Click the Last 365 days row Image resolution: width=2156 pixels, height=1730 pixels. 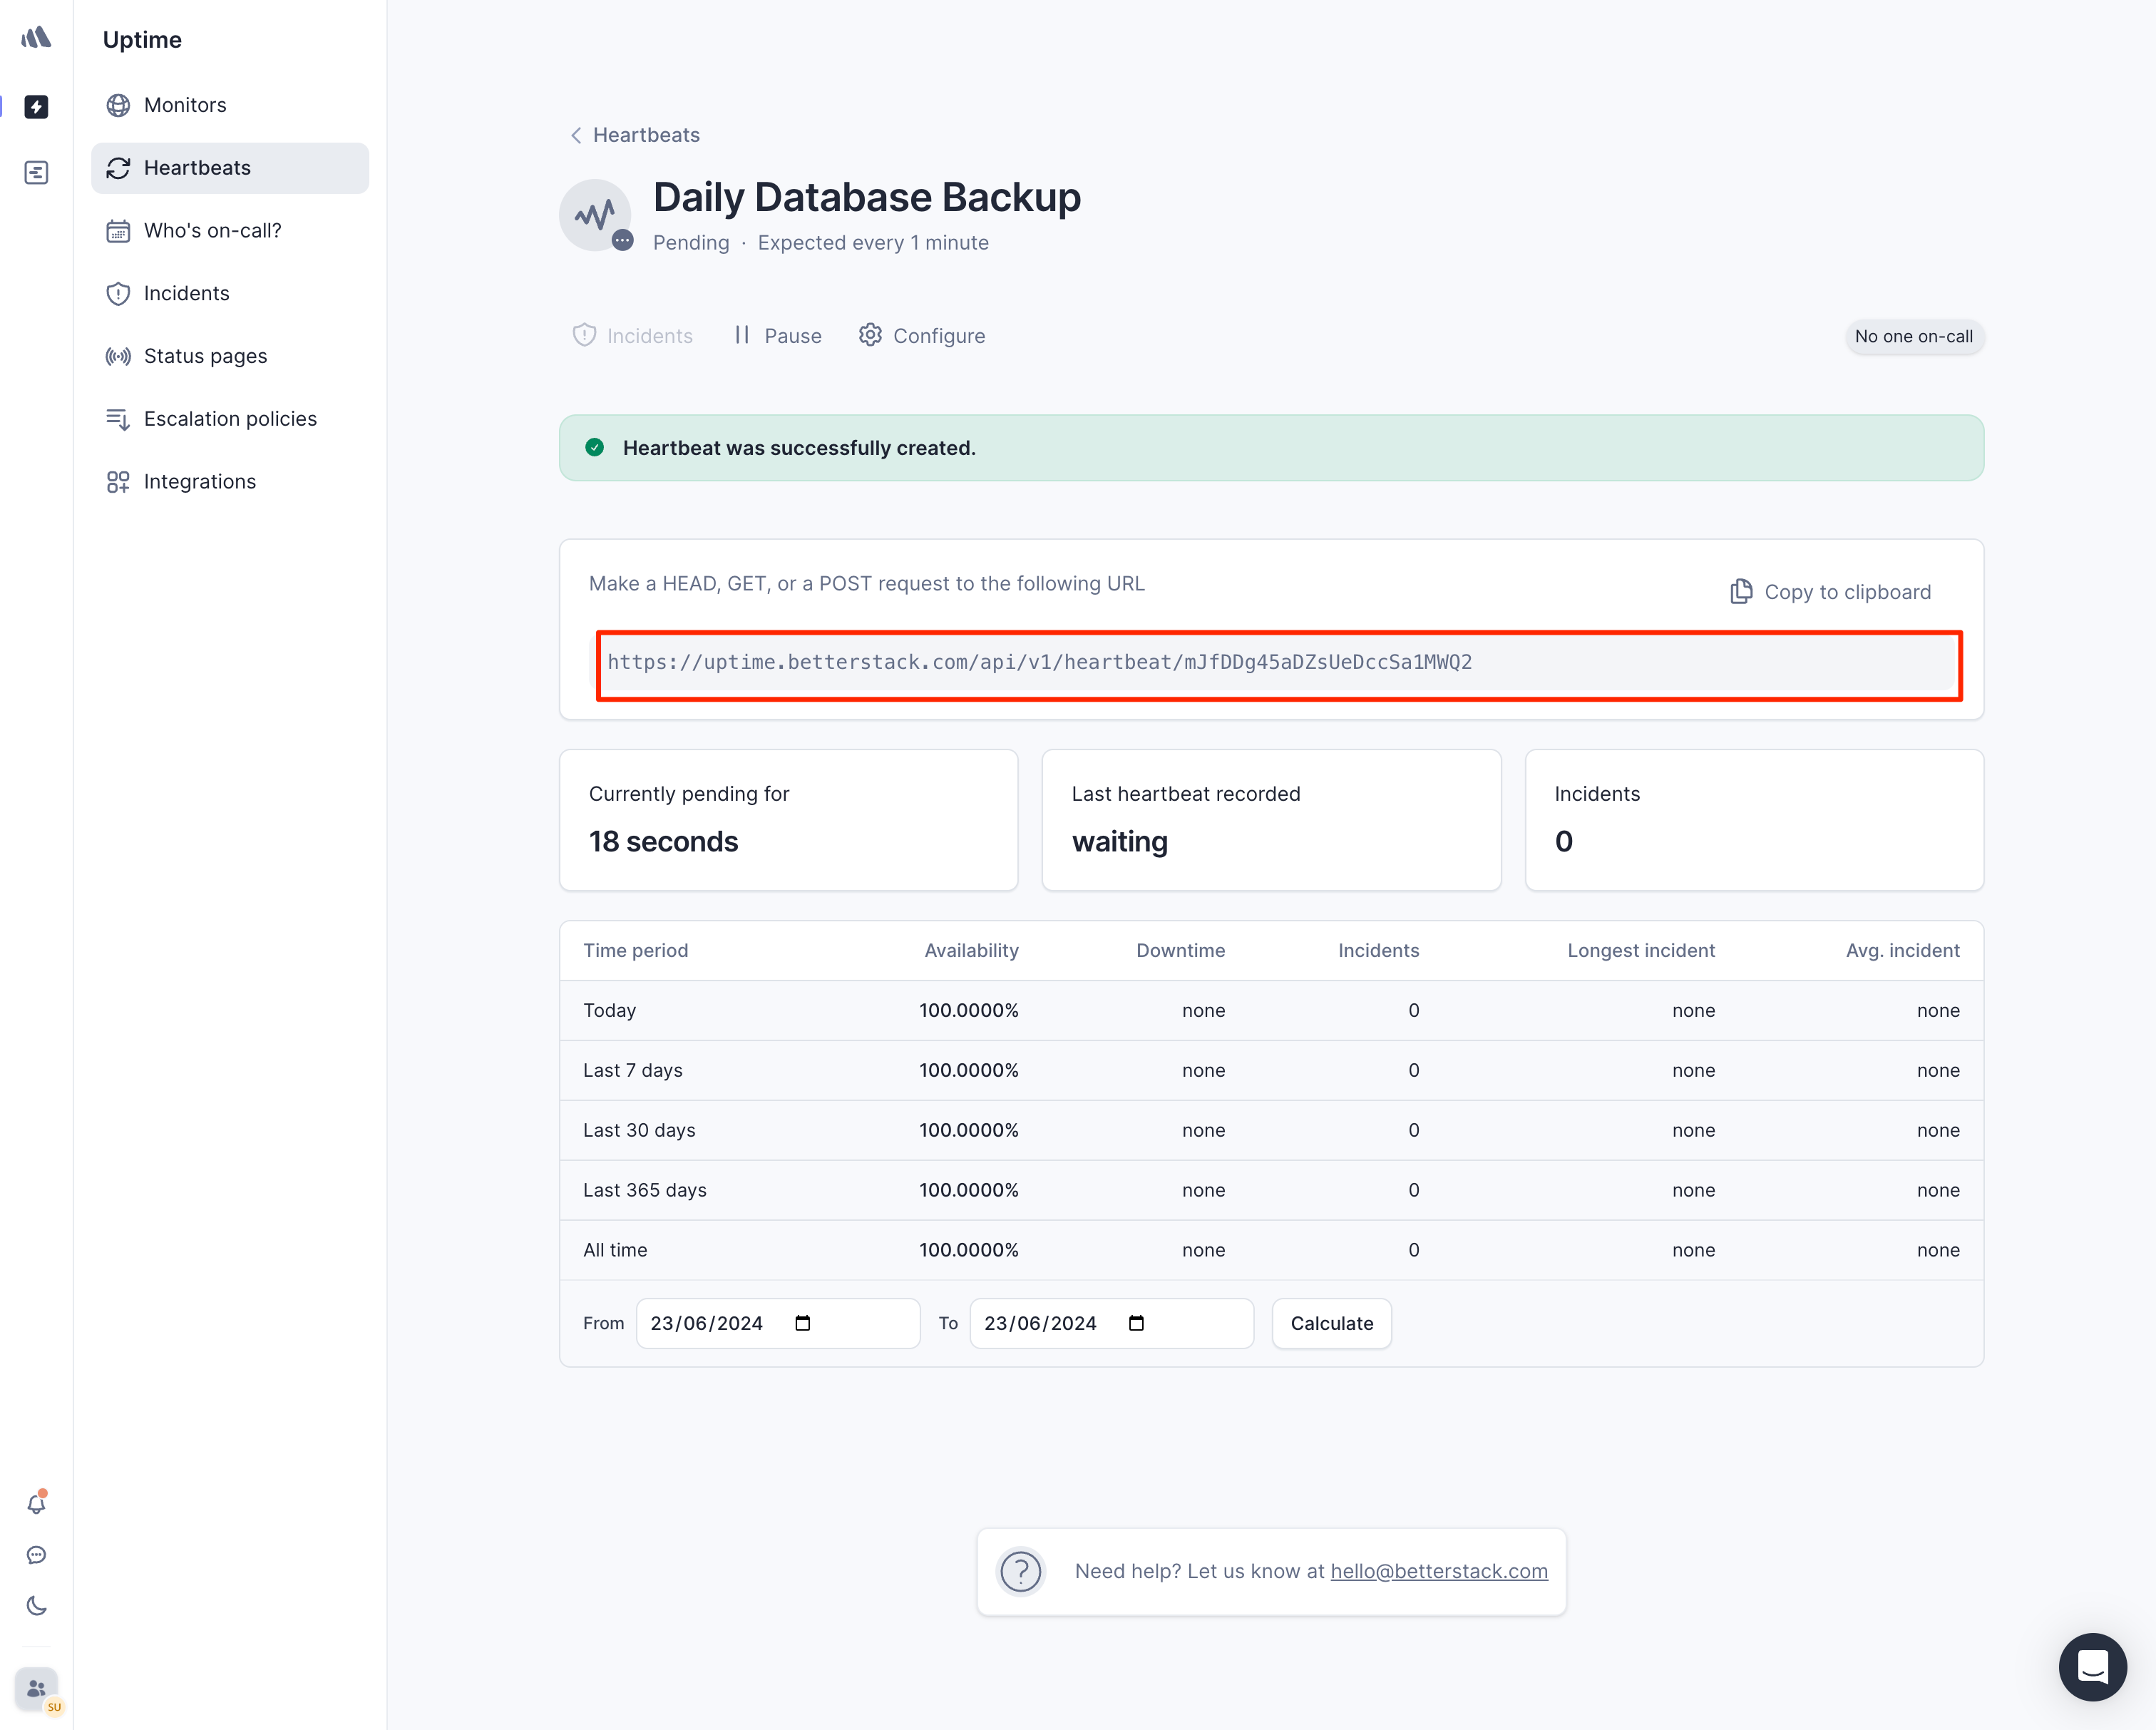(1271, 1190)
